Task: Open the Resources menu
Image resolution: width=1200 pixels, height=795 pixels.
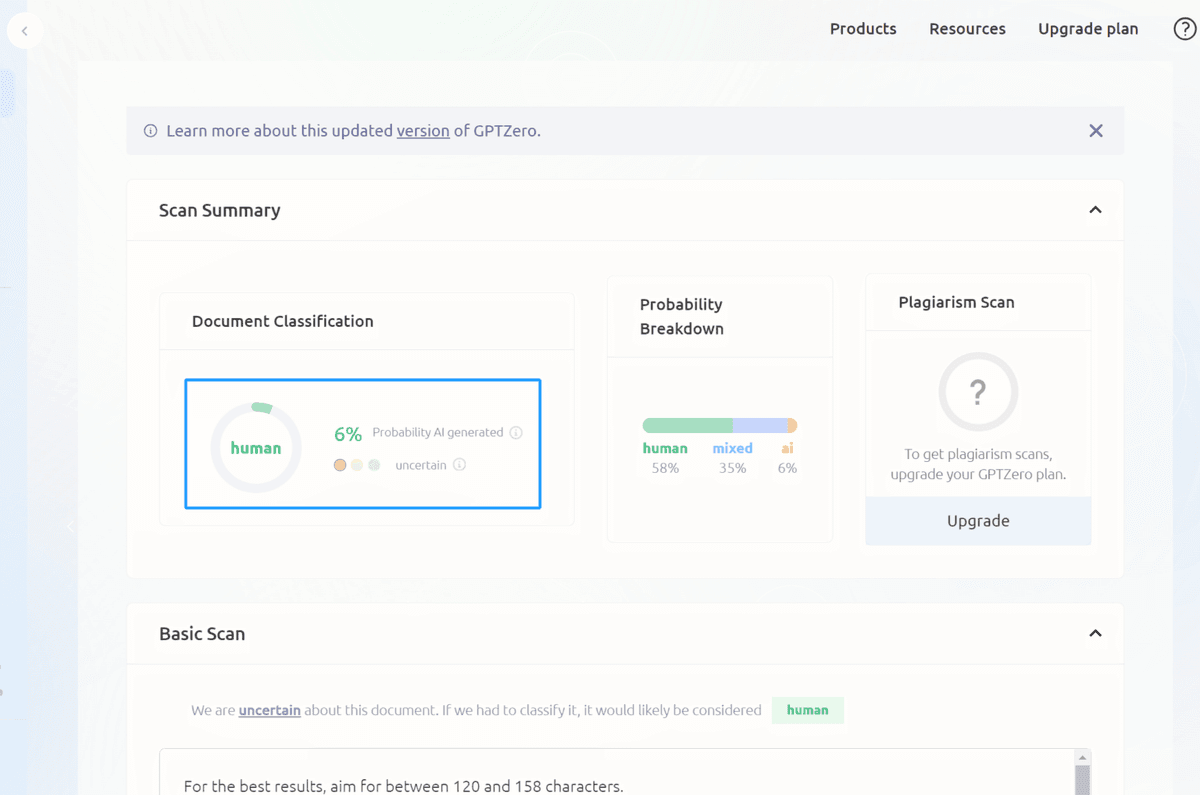Action: pos(967,29)
